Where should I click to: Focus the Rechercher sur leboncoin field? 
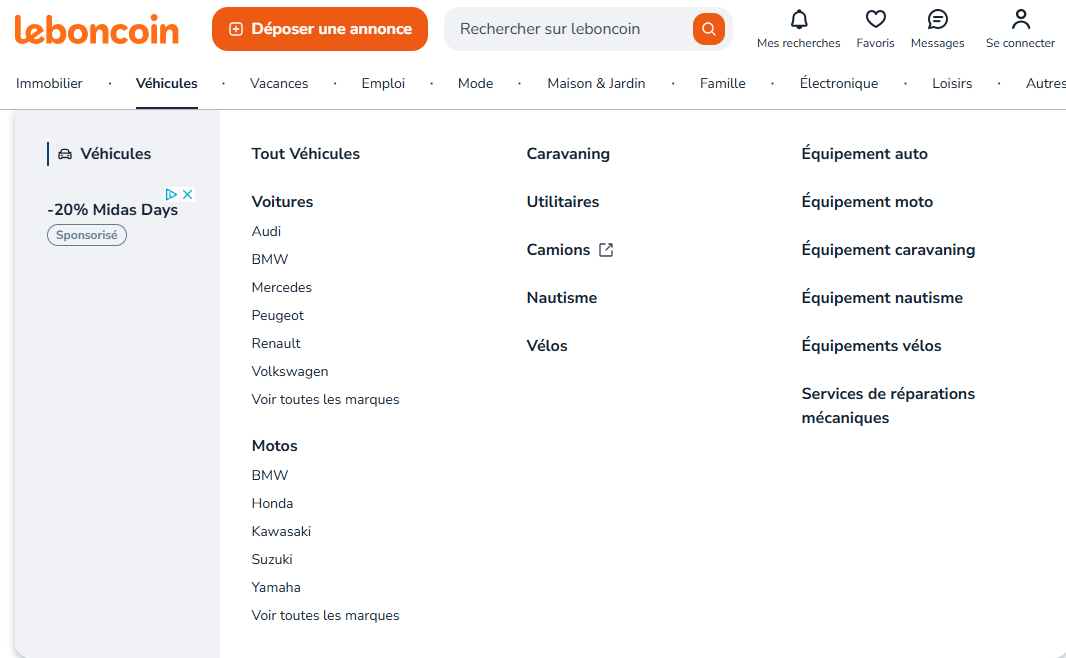(x=570, y=29)
